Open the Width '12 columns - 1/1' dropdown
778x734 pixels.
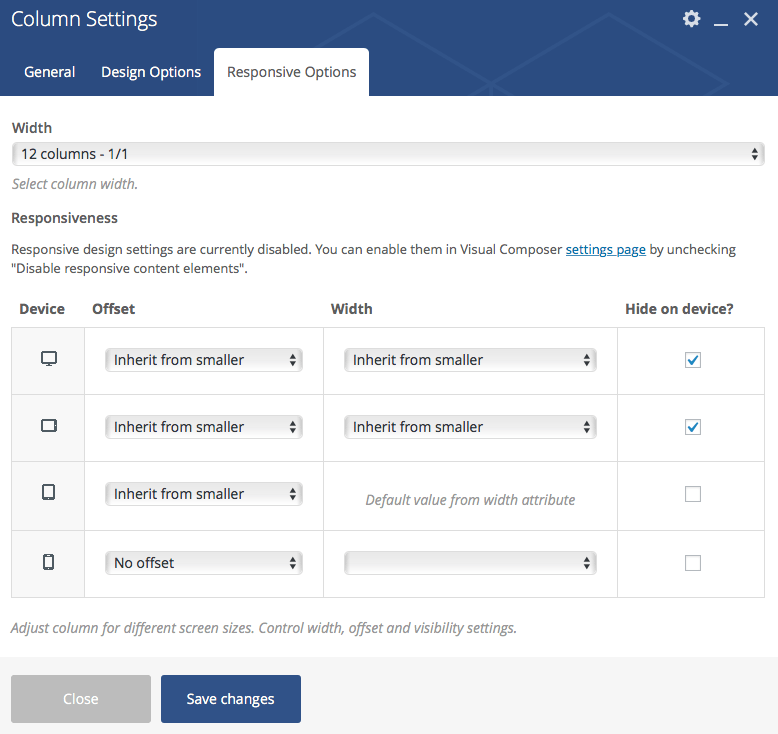[x=388, y=154]
